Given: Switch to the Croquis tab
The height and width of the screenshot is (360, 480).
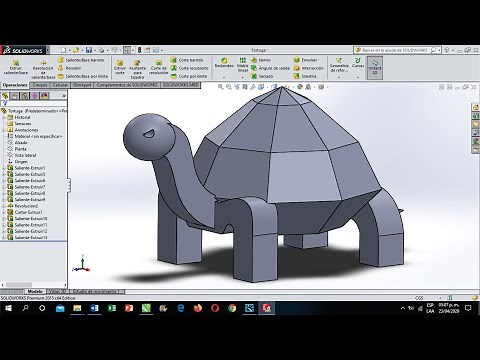Looking at the screenshot, I should click(40, 85).
